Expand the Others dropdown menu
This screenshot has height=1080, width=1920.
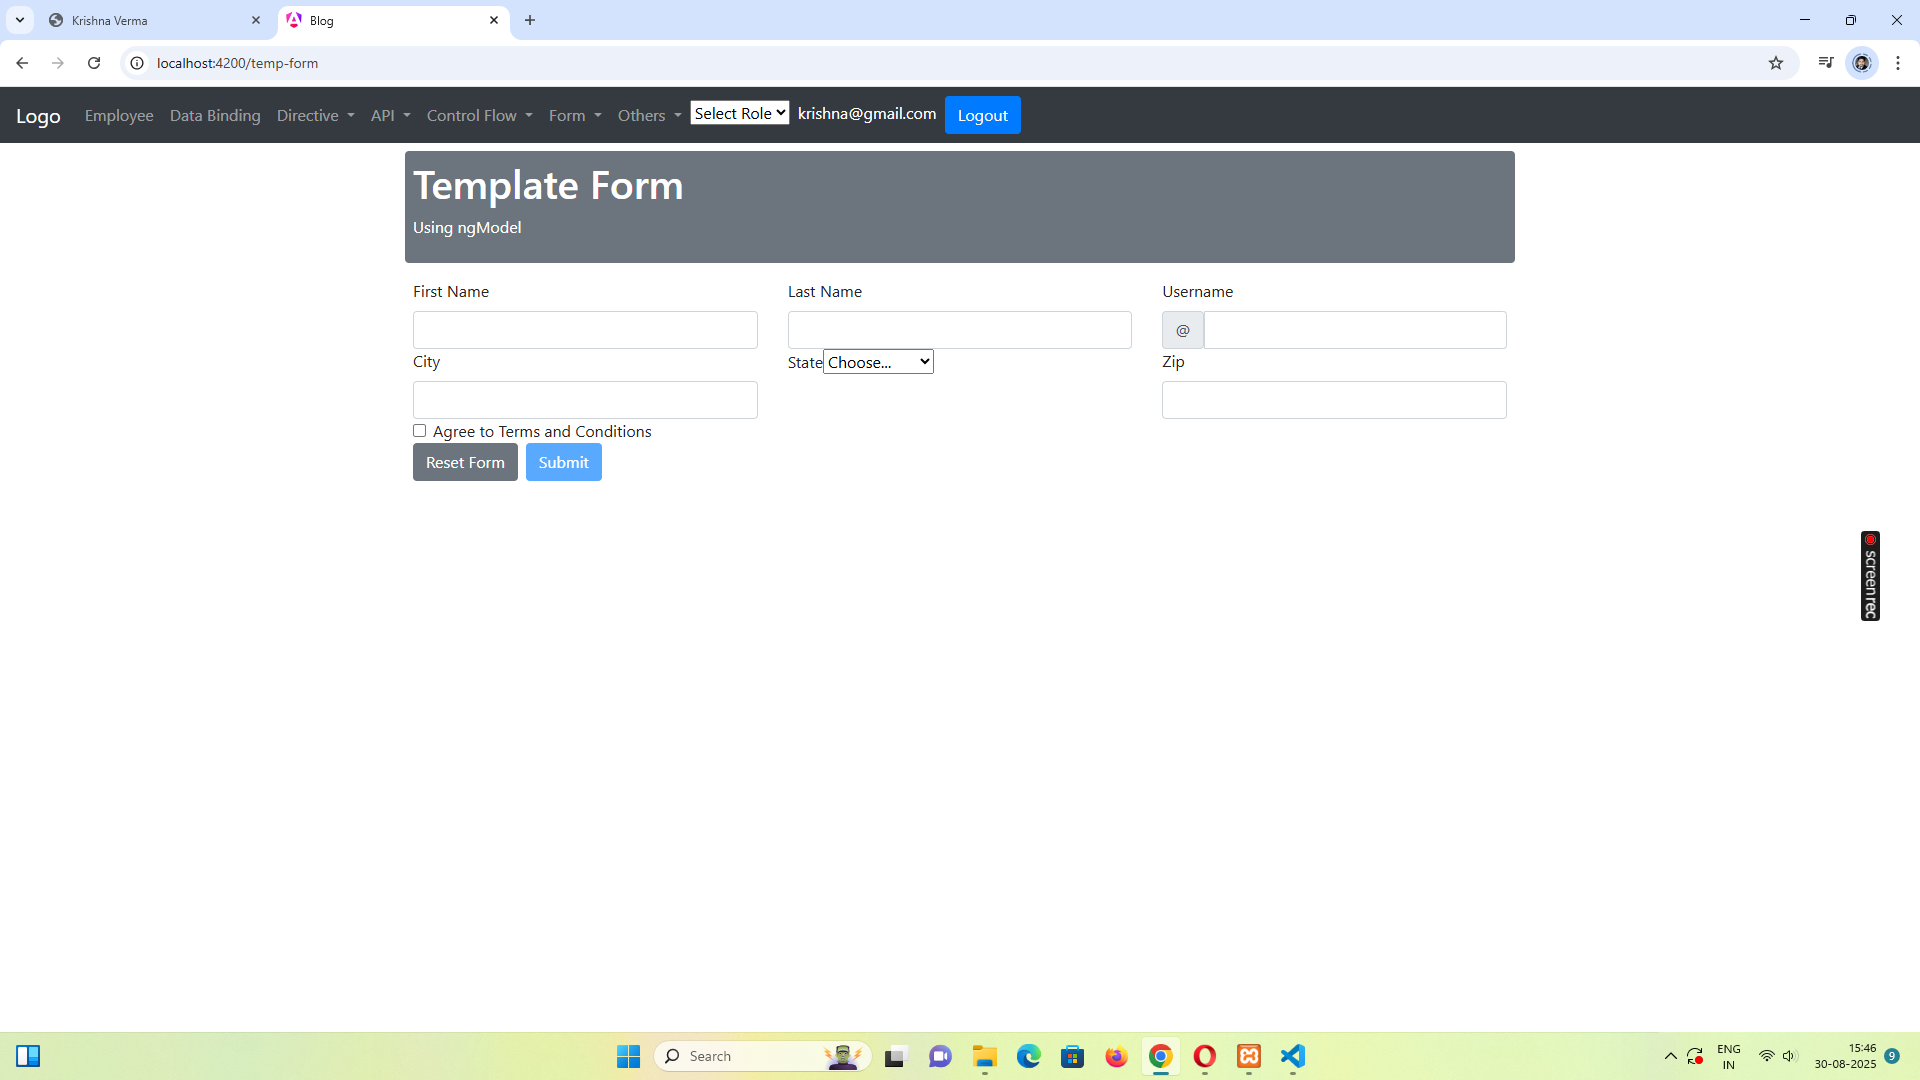650,116
